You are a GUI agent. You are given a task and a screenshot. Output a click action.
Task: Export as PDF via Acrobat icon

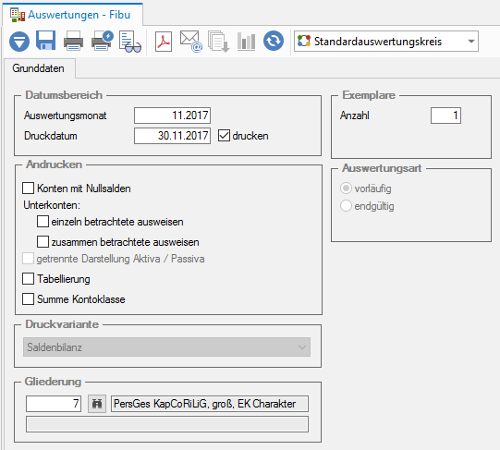(163, 41)
